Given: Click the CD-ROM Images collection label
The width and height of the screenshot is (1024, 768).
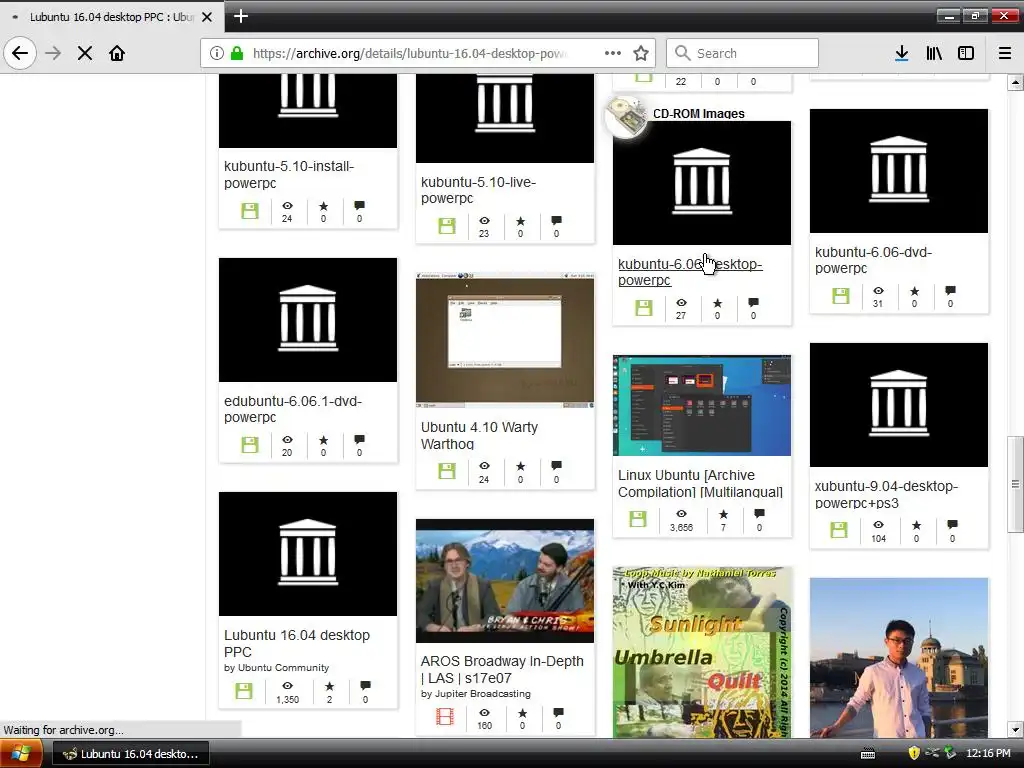Looking at the screenshot, I should (699, 114).
